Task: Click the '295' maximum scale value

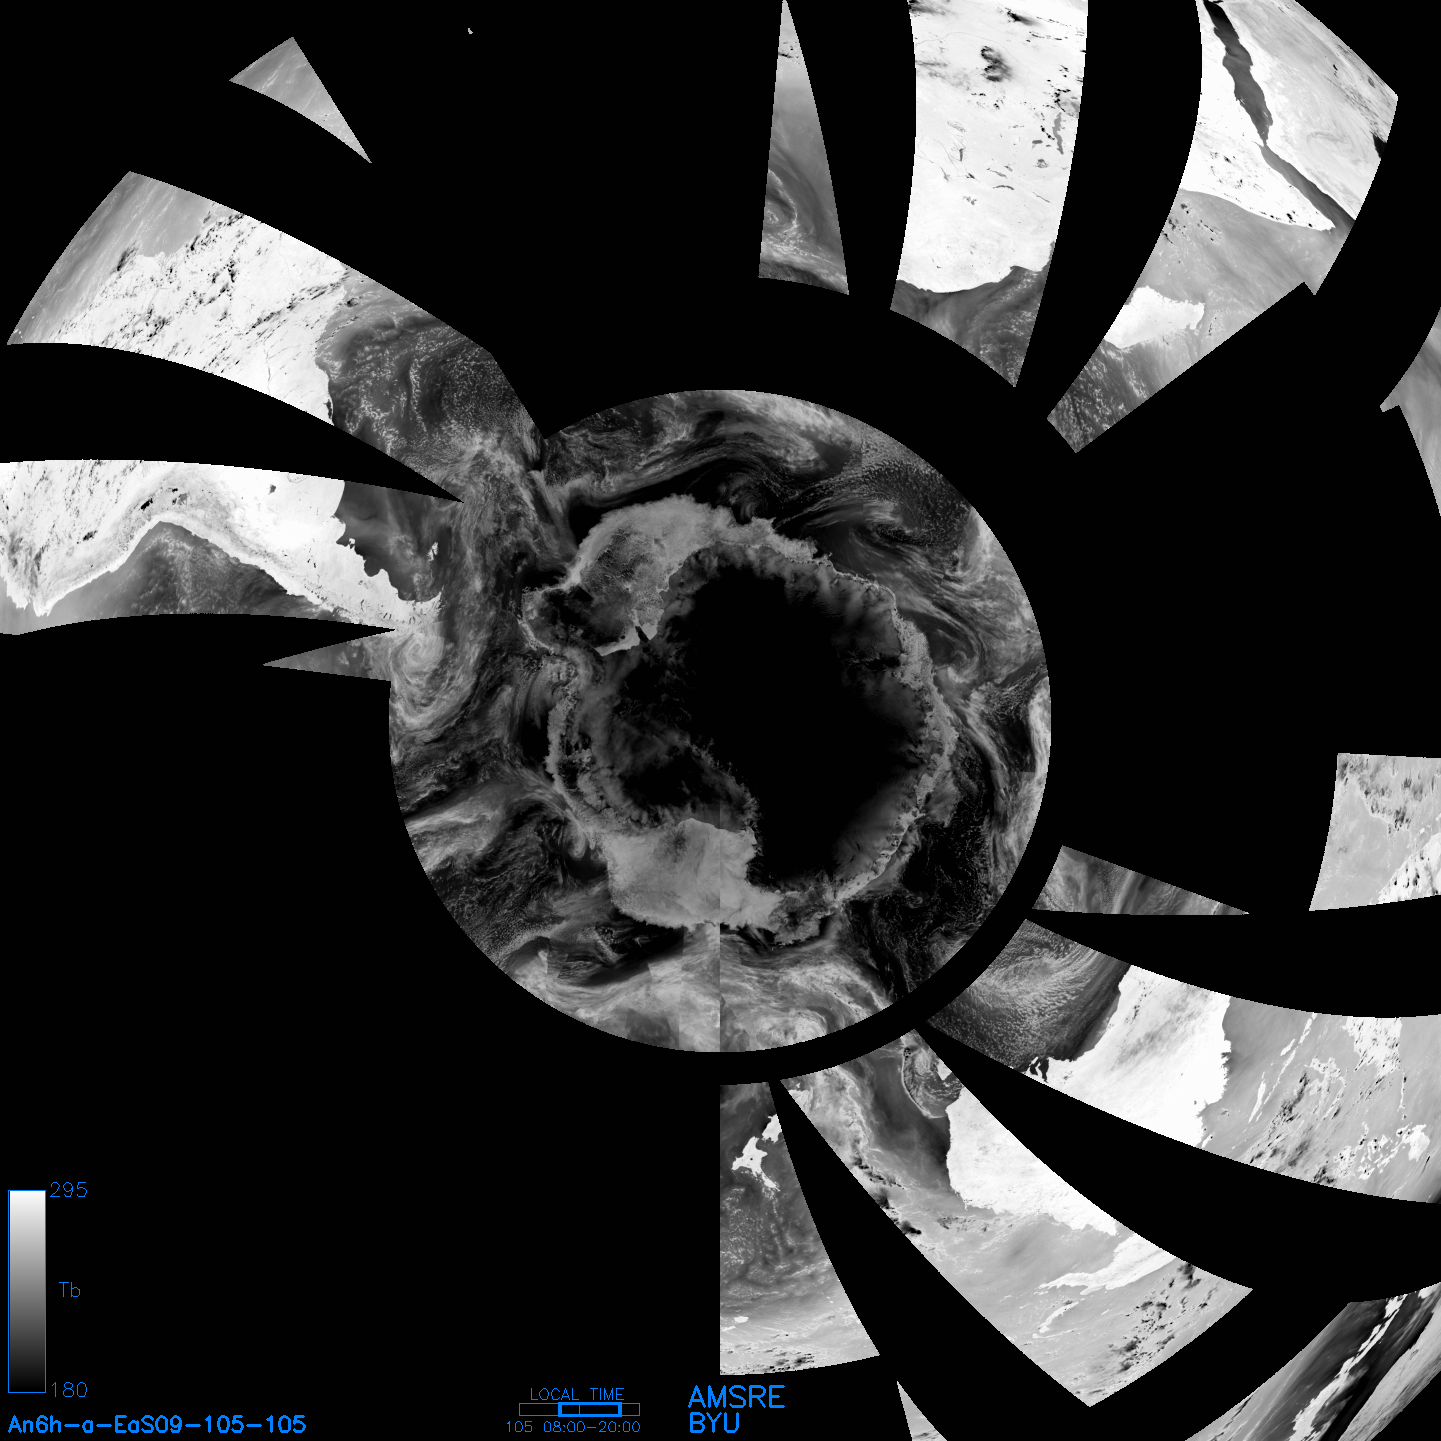Action: [x=69, y=1190]
